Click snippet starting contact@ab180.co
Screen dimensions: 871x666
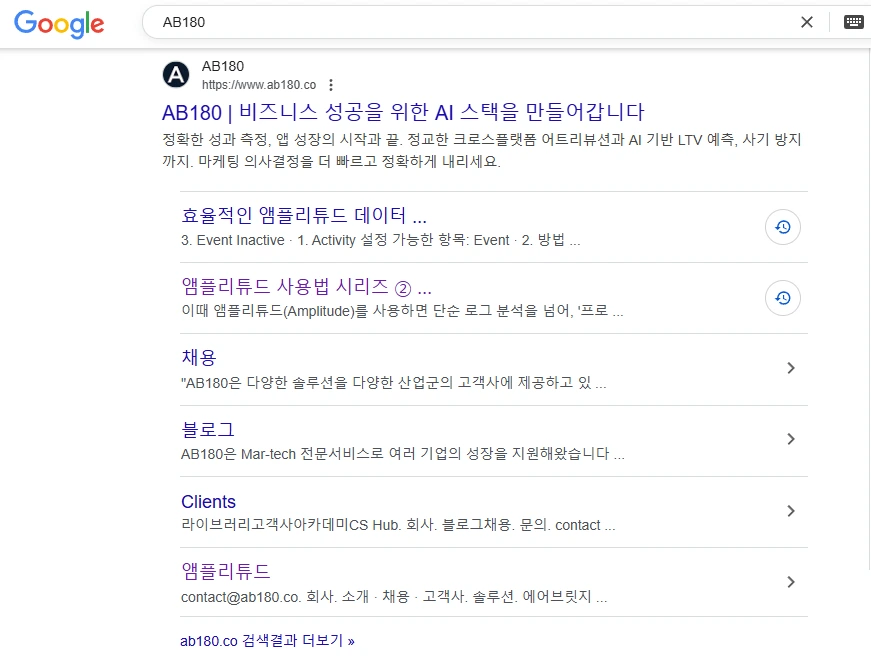(x=394, y=597)
